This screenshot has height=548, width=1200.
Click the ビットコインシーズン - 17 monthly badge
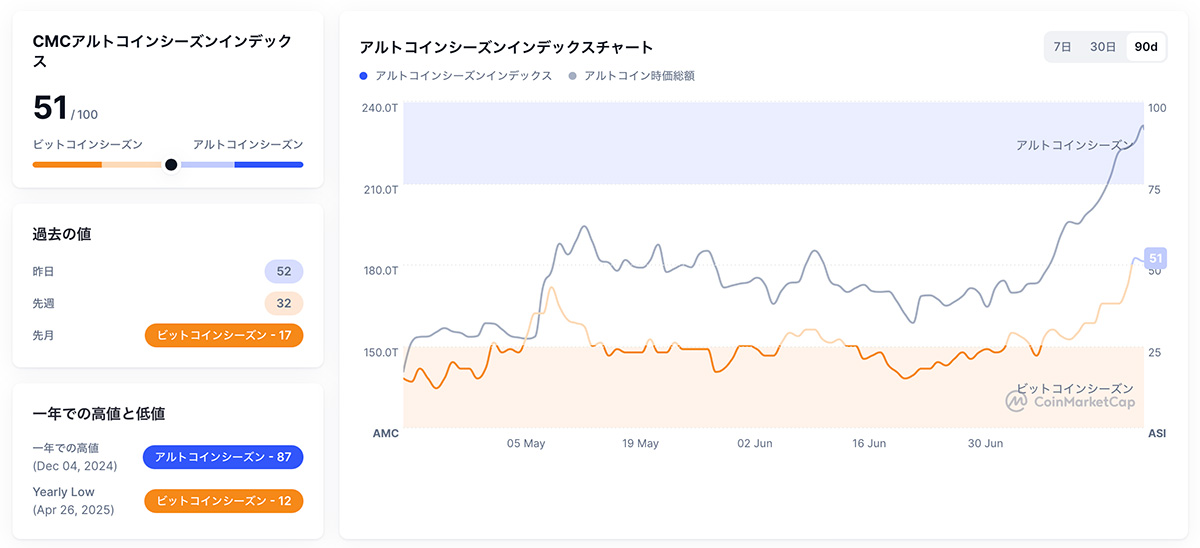click(x=224, y=335)
